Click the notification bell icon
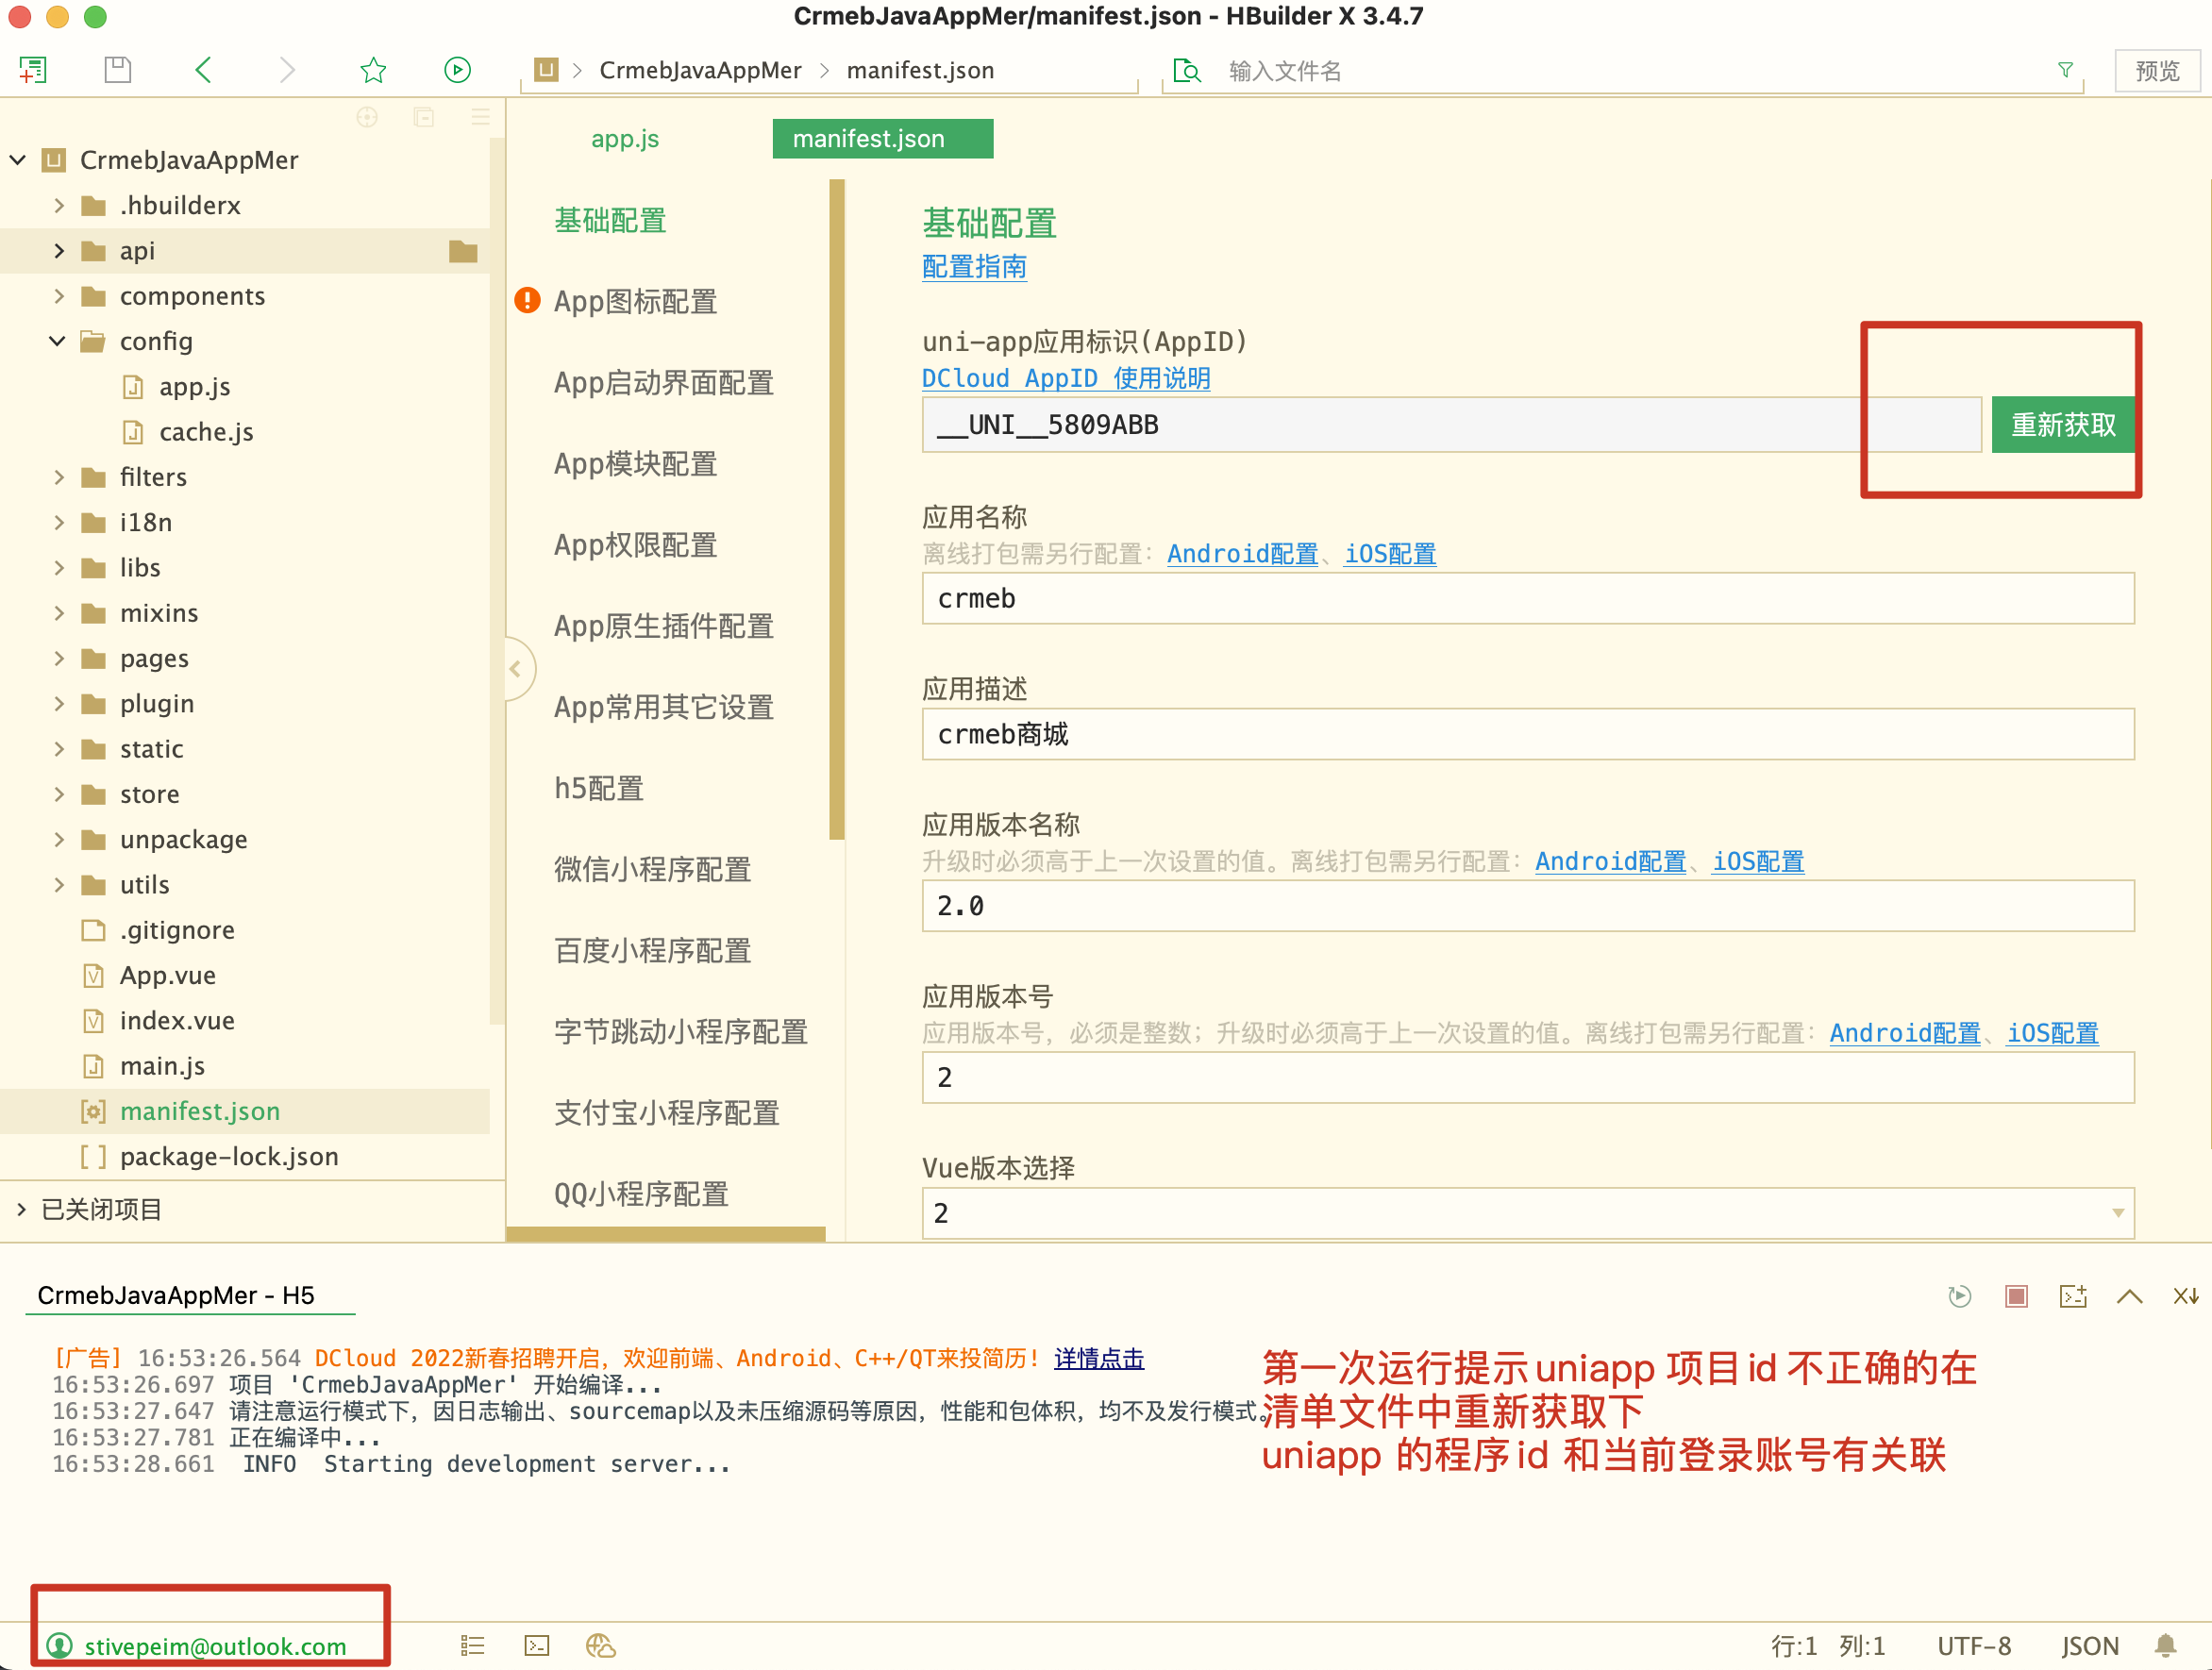Image resolution: width=2212 pixels, height=1670 pixels. pyautogui.click(x=2166, y=1646)
